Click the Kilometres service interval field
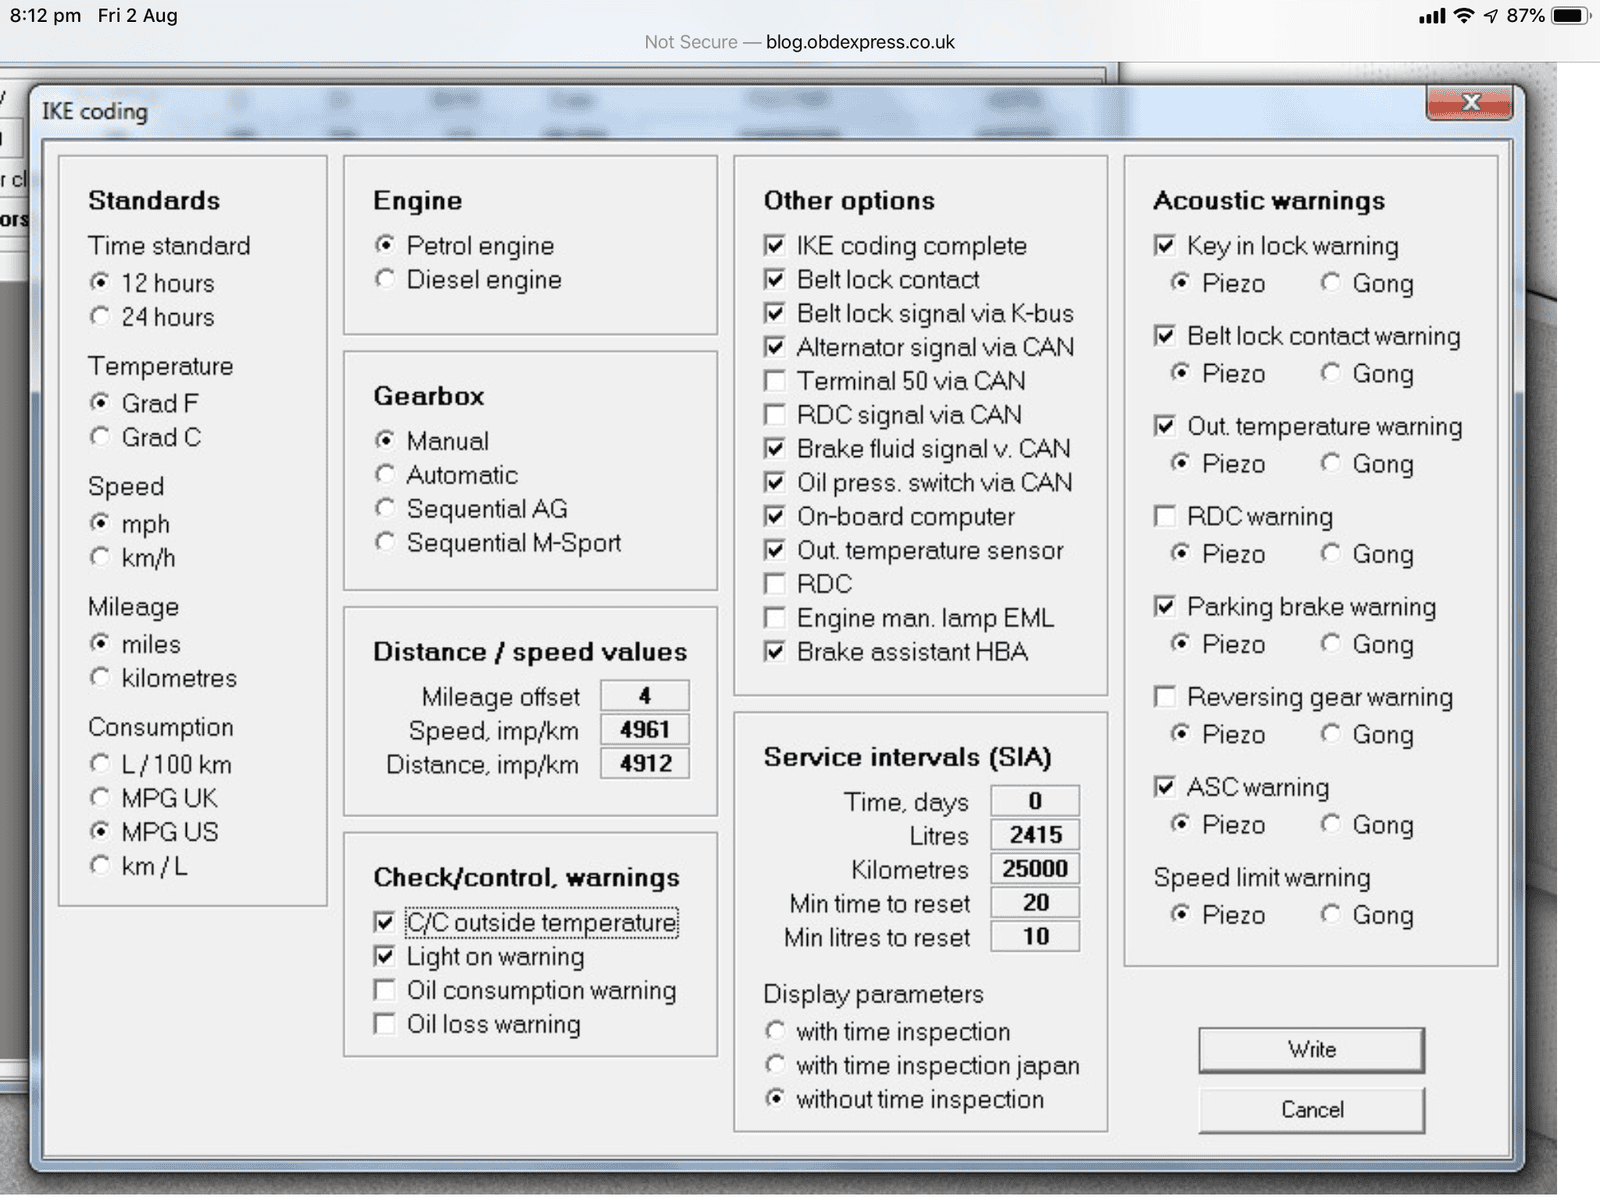The width and height of the screenshot is (1600, 1200). (x=1035, y=868)
